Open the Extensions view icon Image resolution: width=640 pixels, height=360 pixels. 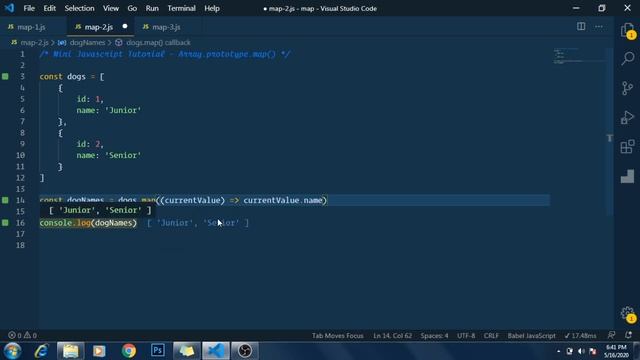(627, 147)
